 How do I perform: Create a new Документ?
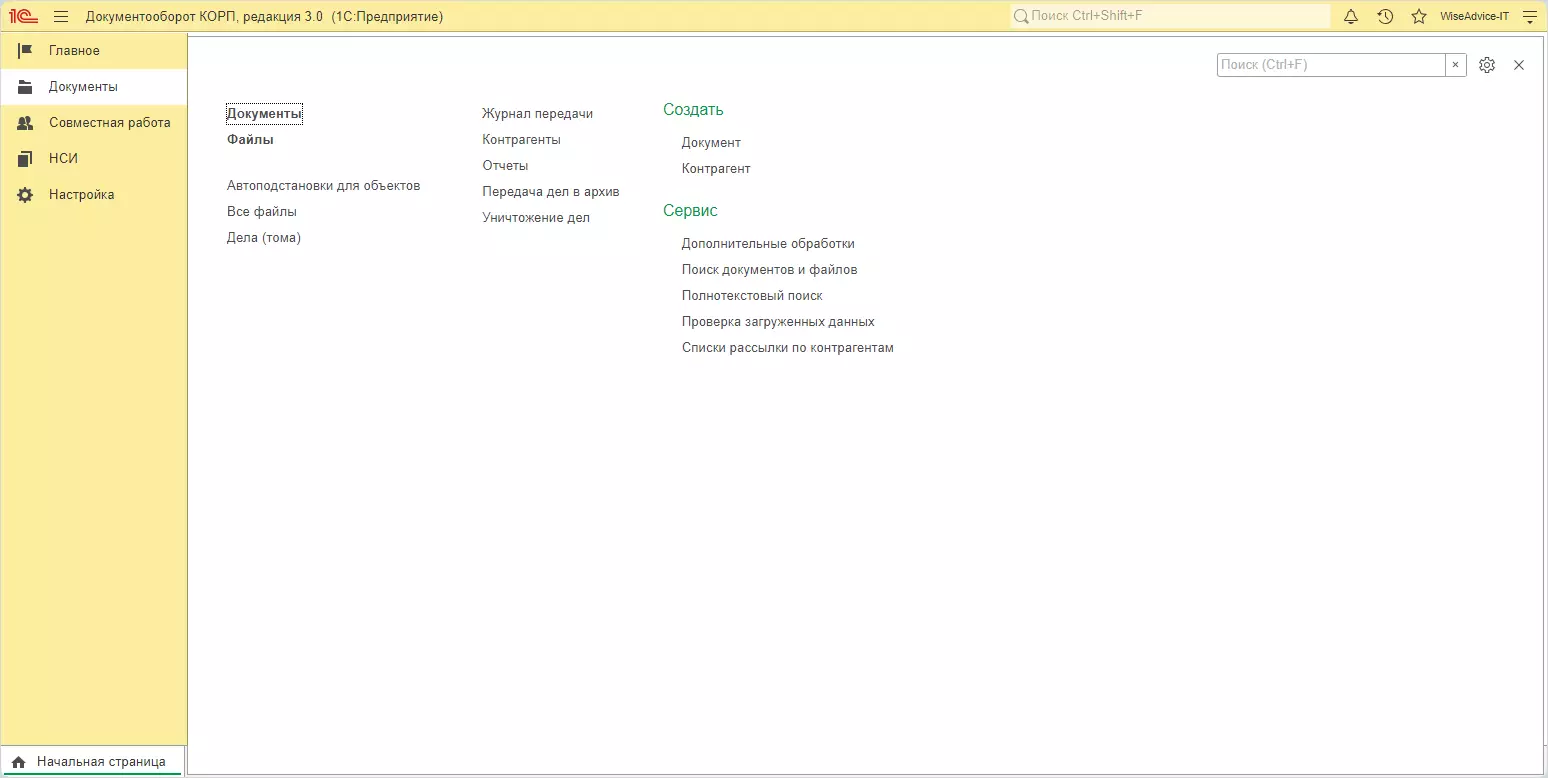pos(711,143)
